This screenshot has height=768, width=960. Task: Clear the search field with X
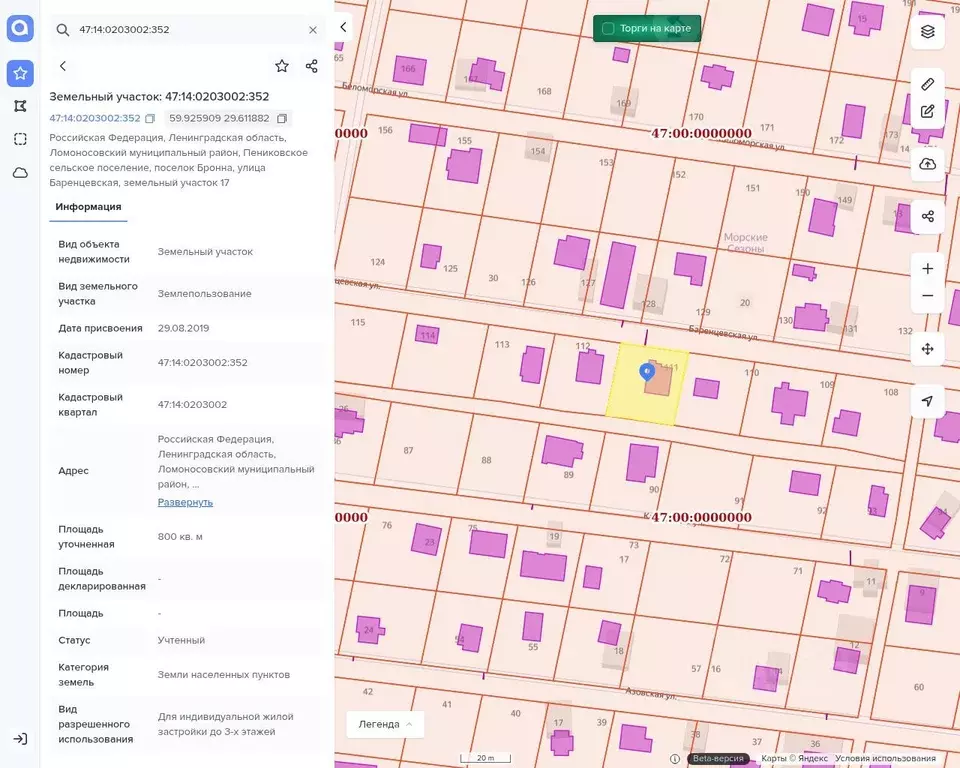(313, 29)
